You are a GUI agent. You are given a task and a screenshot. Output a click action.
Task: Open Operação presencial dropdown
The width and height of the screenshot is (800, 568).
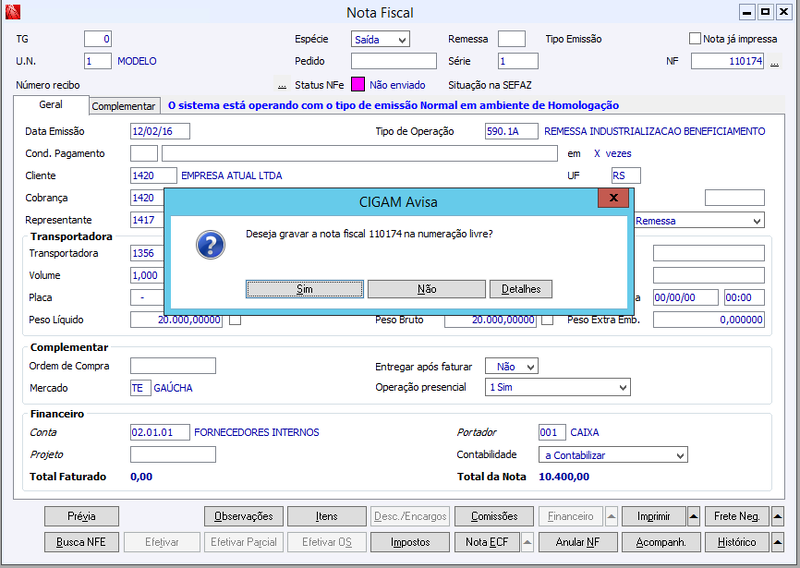(558, 387)
